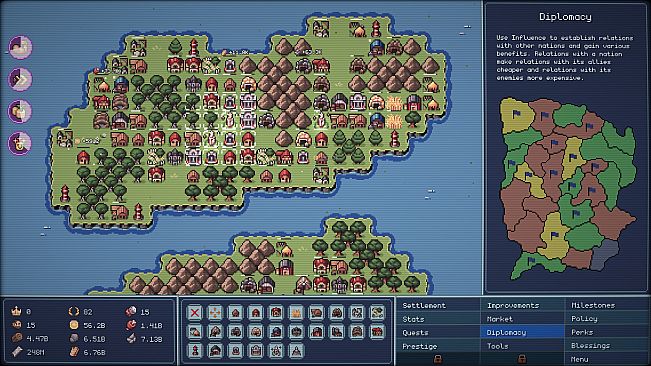Open the Perks menu
The image size is (651, 366).
point(607,332)
